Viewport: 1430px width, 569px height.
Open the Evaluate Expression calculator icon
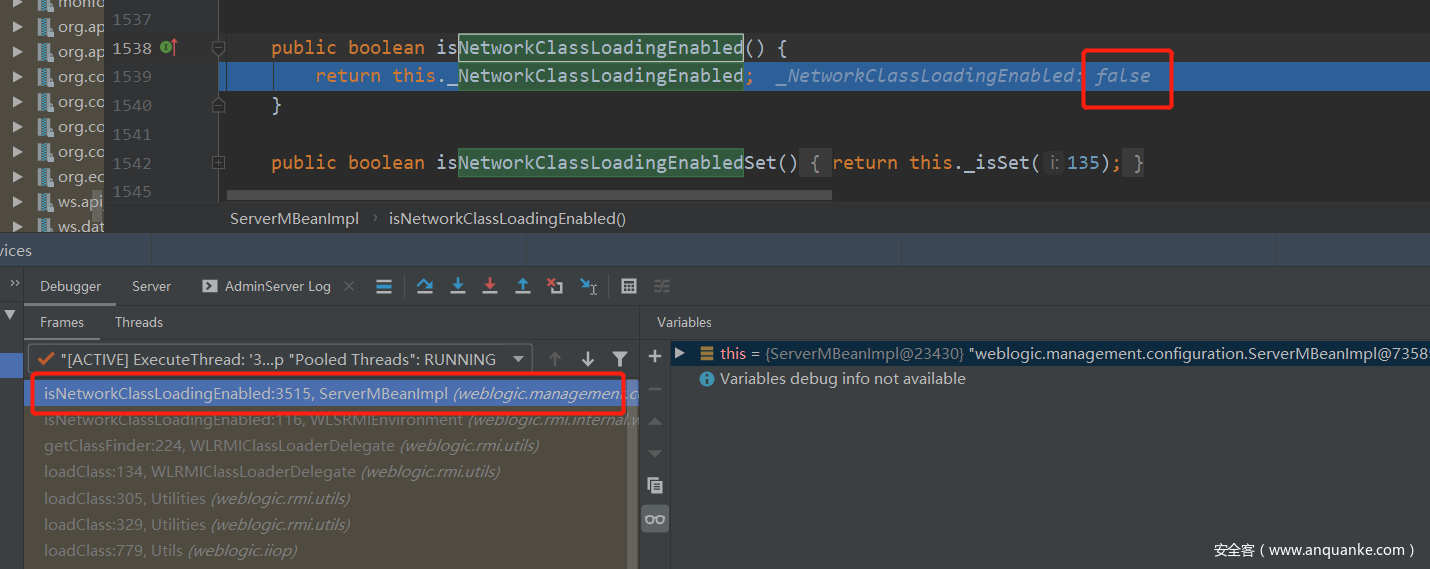[629, 286]
